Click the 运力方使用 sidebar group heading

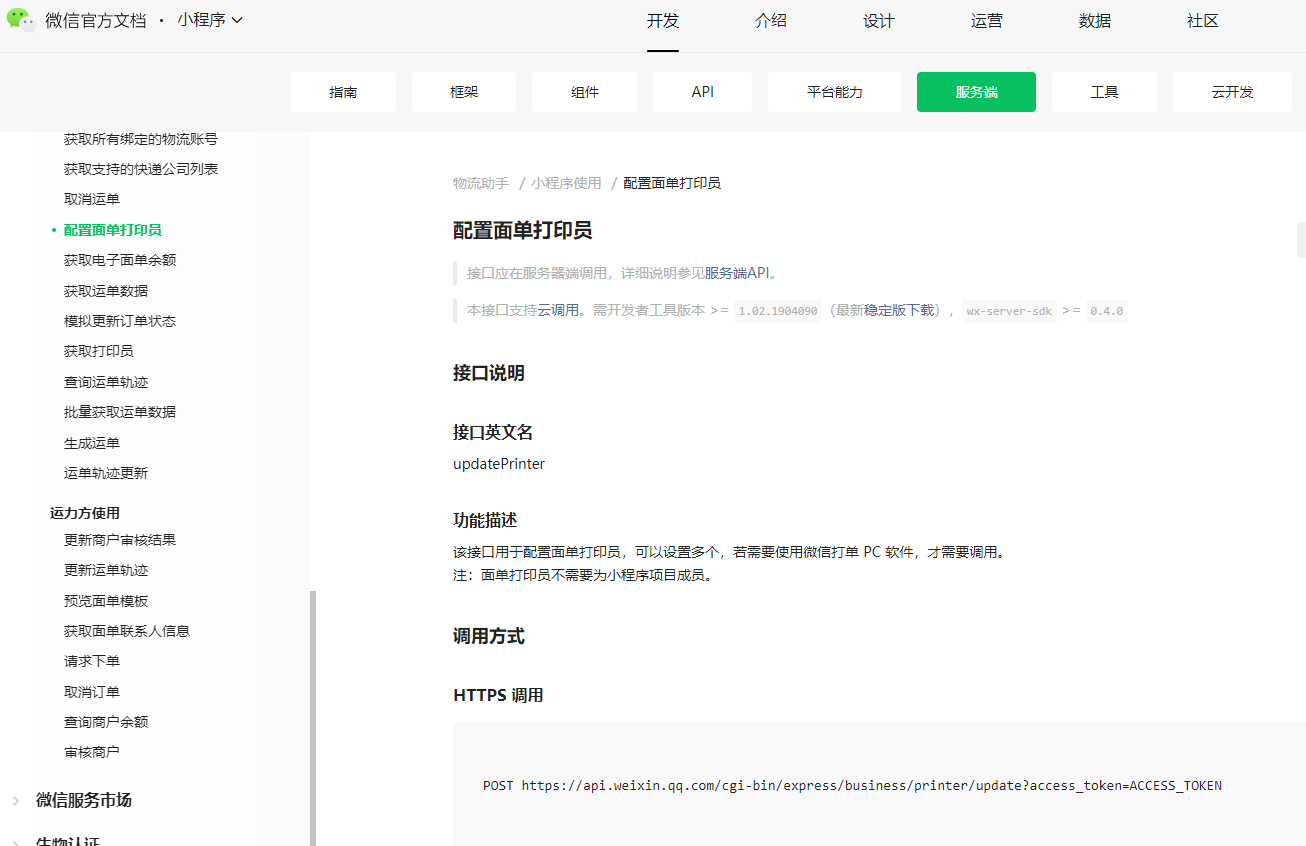85,513
